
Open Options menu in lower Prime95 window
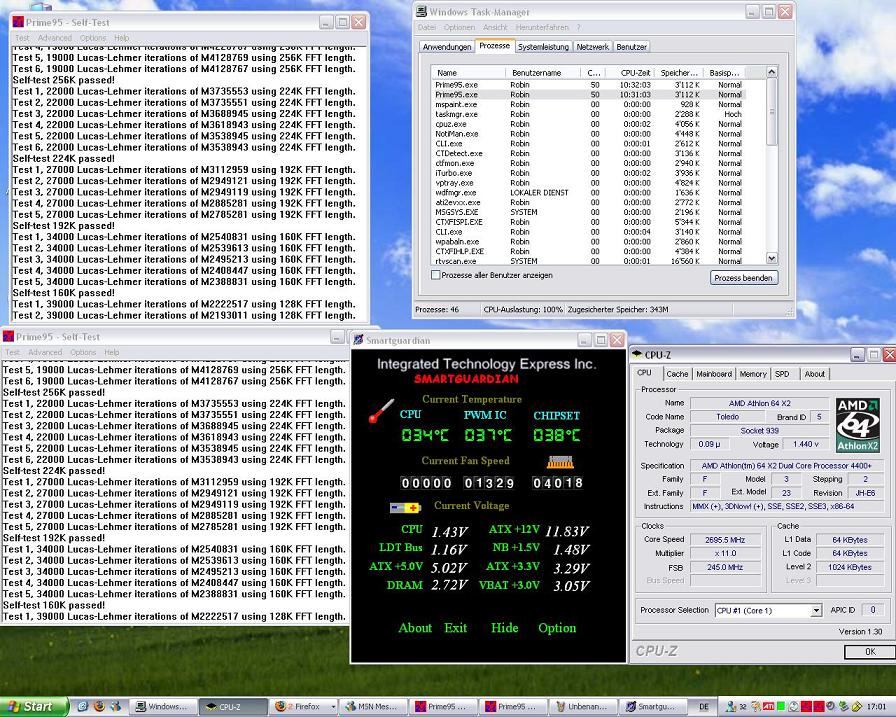tap(83, 353)
